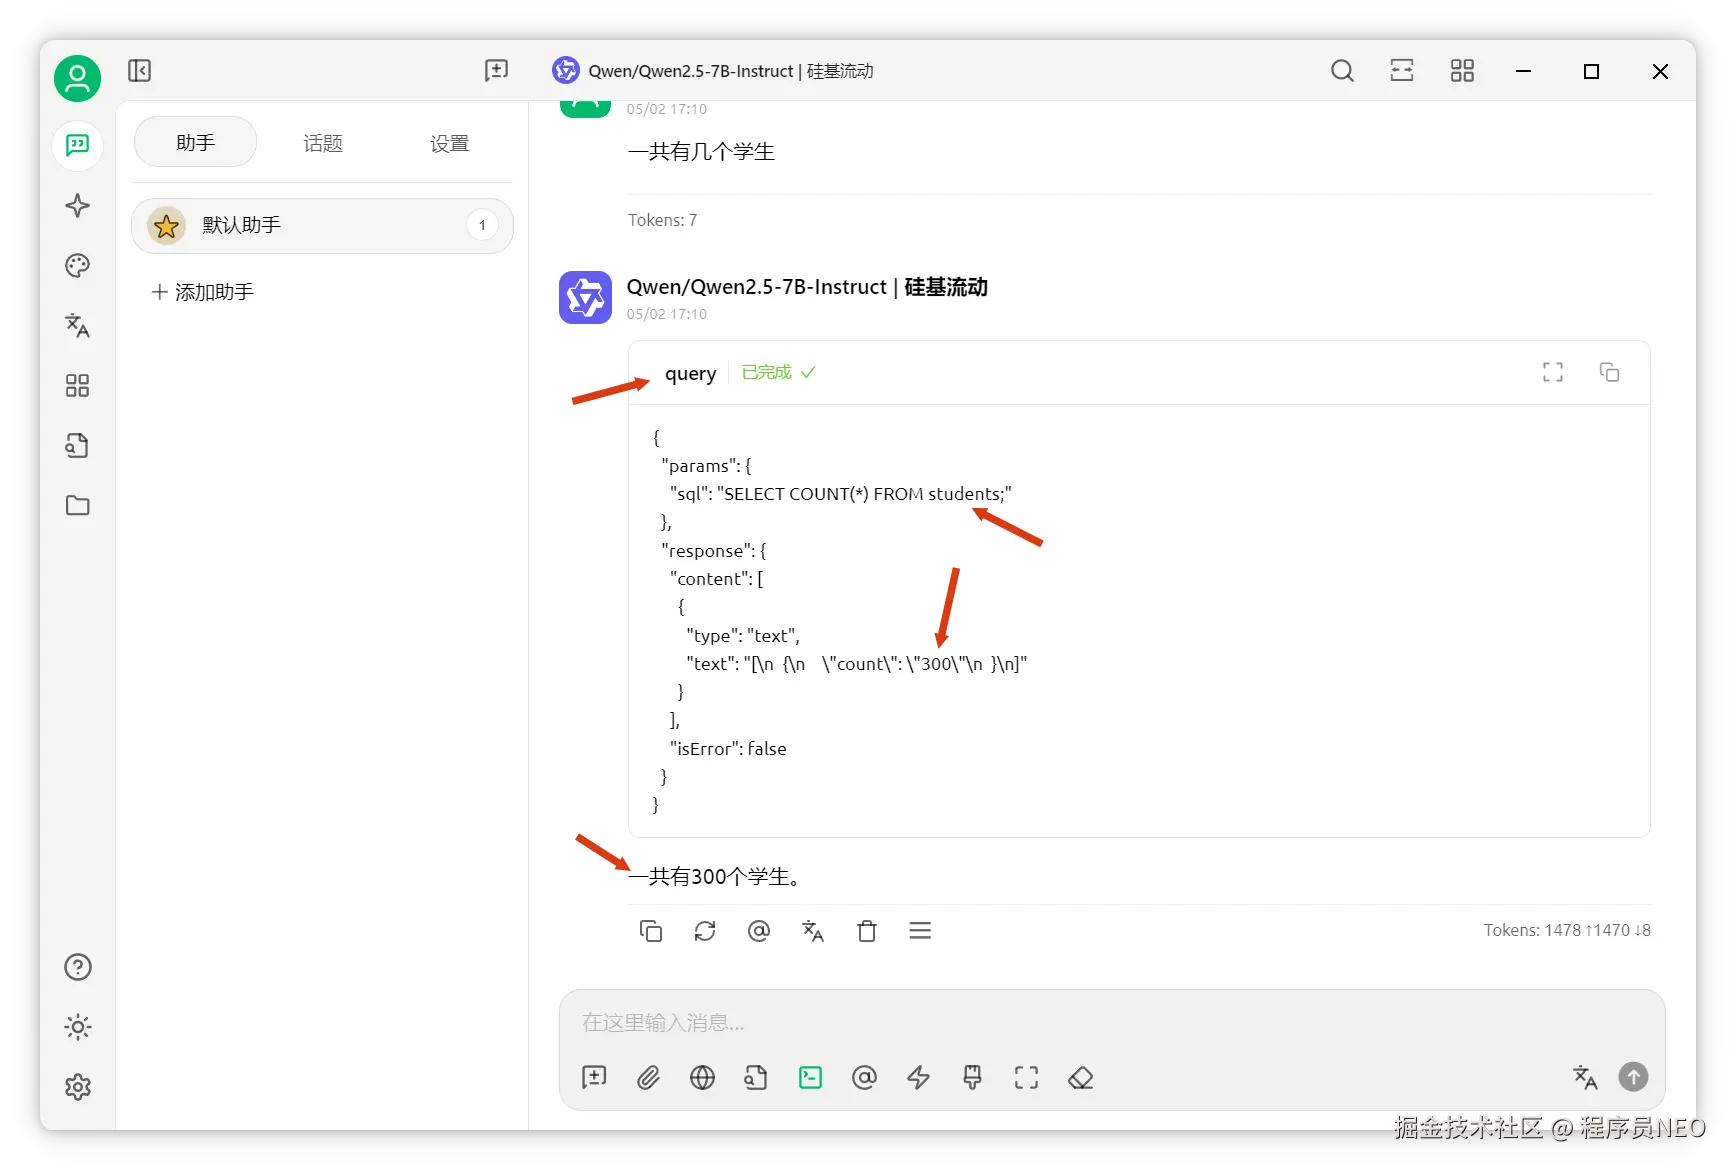Collapse the assistants side panel
The width and height of the screenshot is (1736, 1171).
(x=139, y=70)
